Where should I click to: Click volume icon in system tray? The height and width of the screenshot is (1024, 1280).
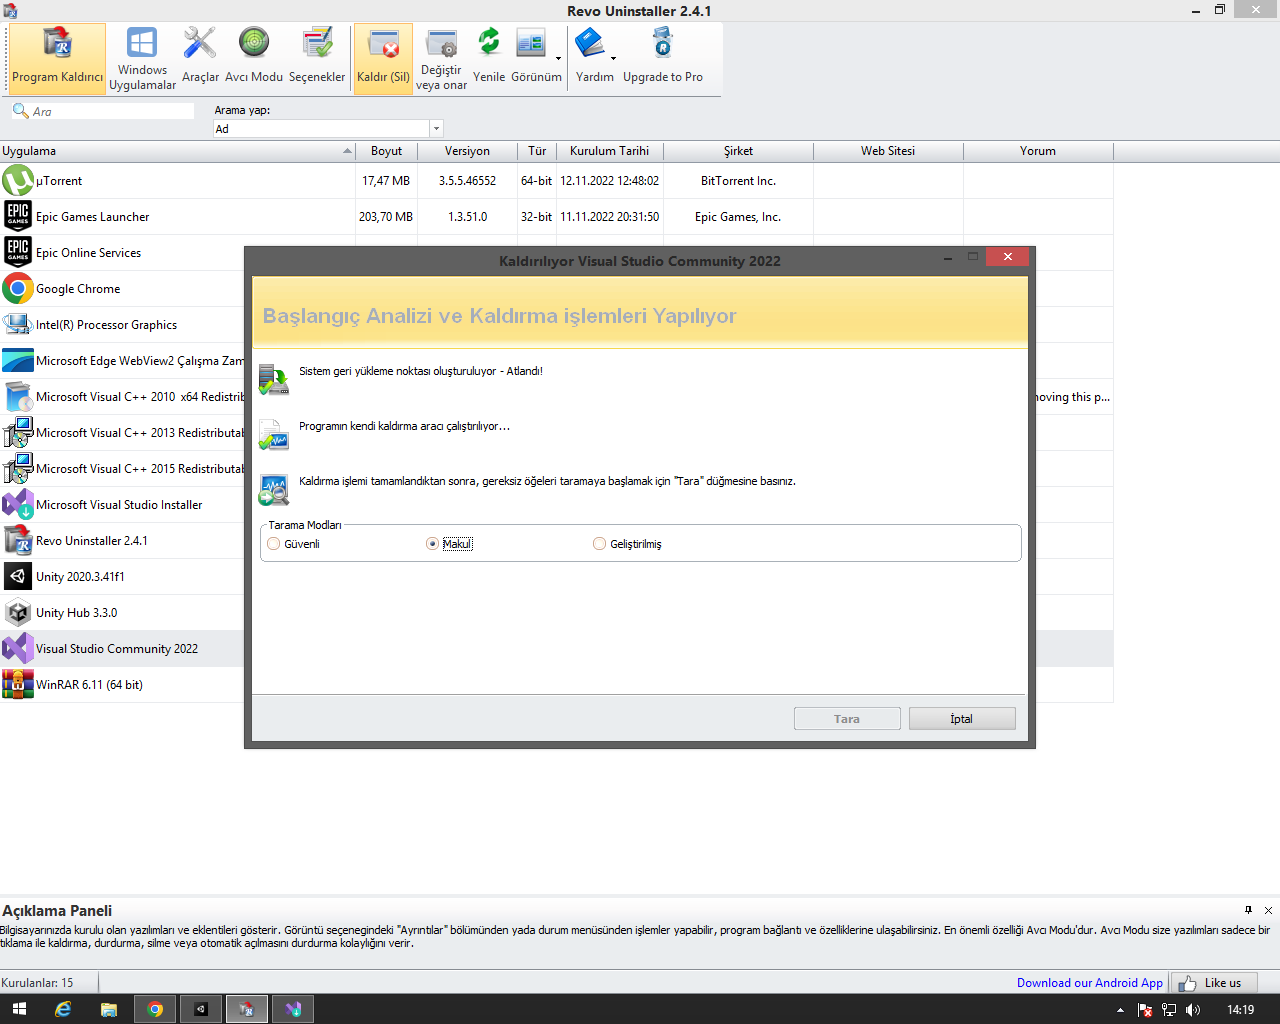point(1193,1010)
